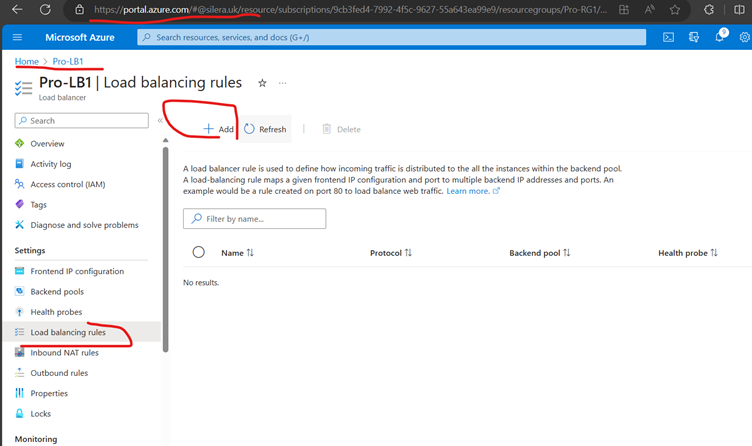Click the browser refresh icon
This screenshot has width=752, height=446.
(x=44, y=9)
